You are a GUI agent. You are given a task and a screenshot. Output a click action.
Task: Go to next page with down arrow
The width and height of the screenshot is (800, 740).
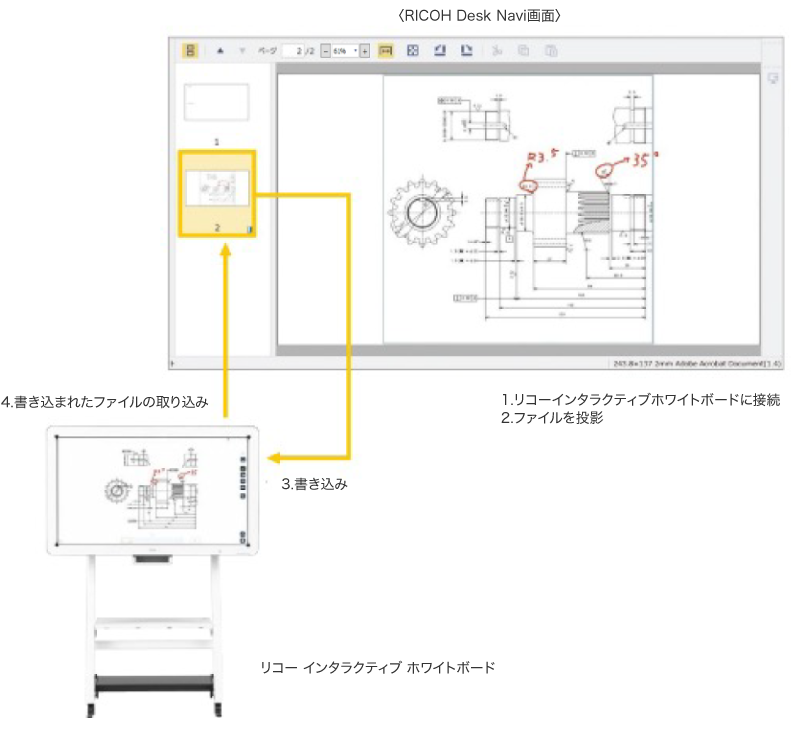tap(242, 51)
